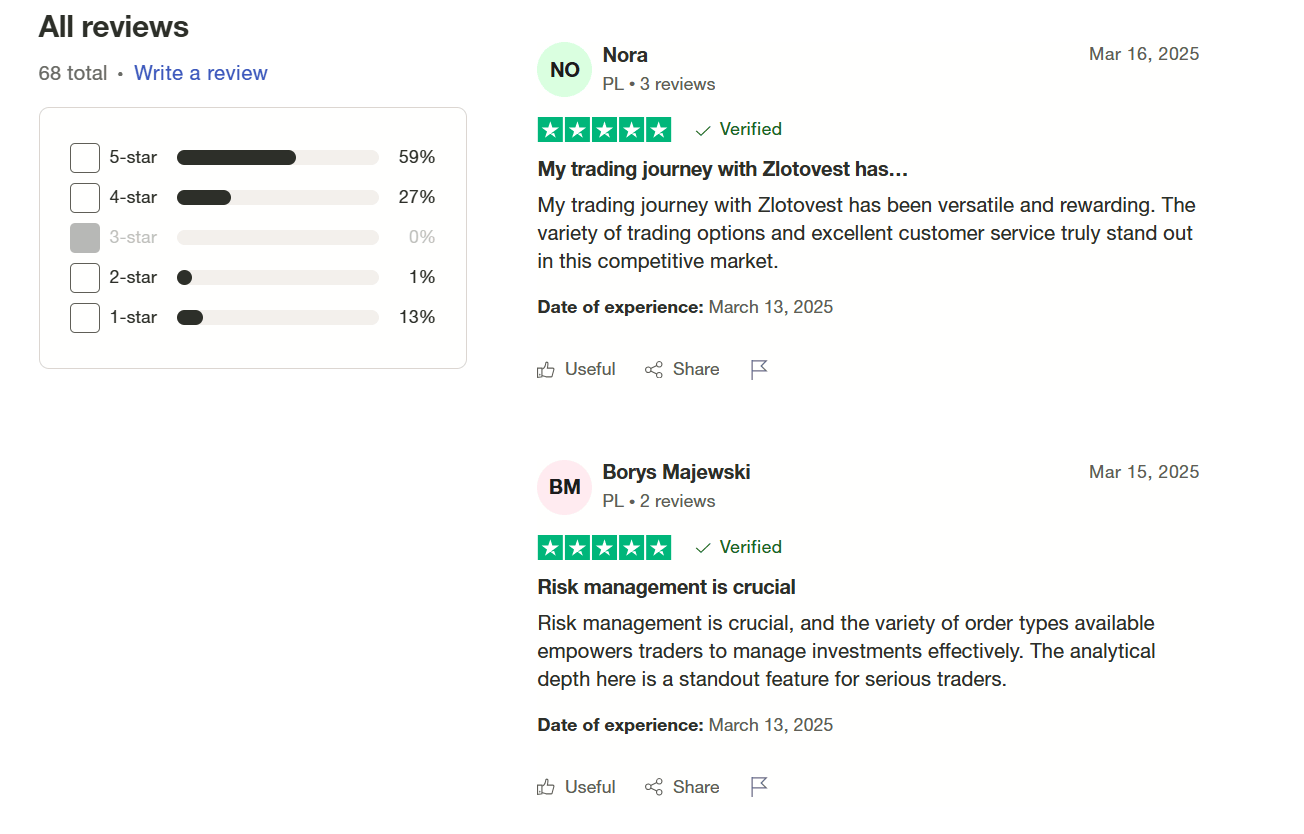The image size is (1304, 834).
Task: Check the 2-star filter checkbox
Action: (85, 278)
